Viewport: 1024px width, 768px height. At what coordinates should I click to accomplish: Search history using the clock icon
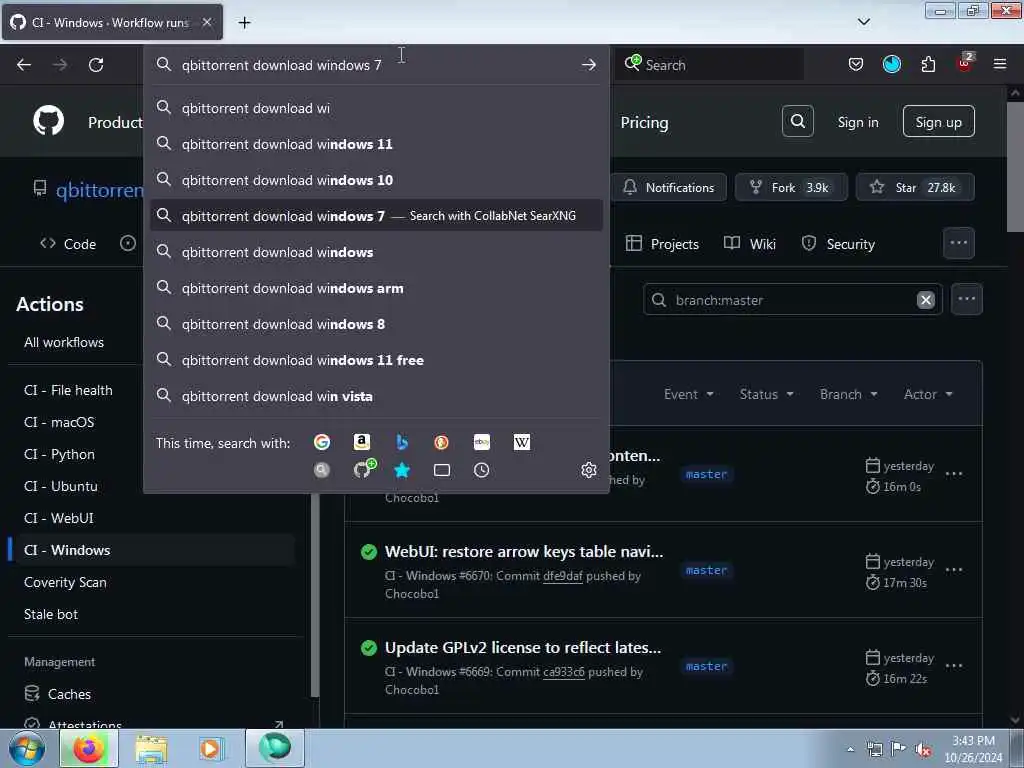click(481, 470)
